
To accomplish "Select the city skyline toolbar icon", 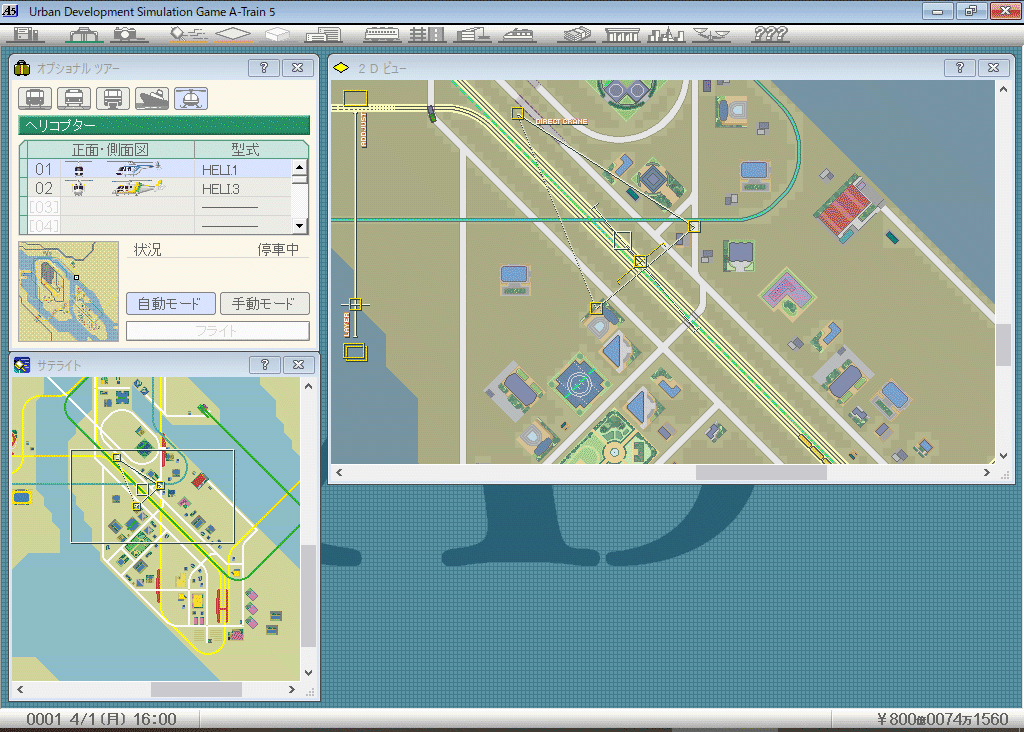I will pyautogui.click(x=665, y=35).
